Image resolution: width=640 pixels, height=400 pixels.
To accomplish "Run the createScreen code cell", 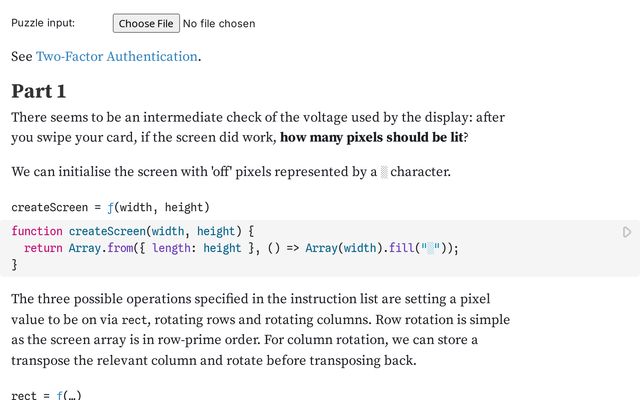I will click(627, 232).
